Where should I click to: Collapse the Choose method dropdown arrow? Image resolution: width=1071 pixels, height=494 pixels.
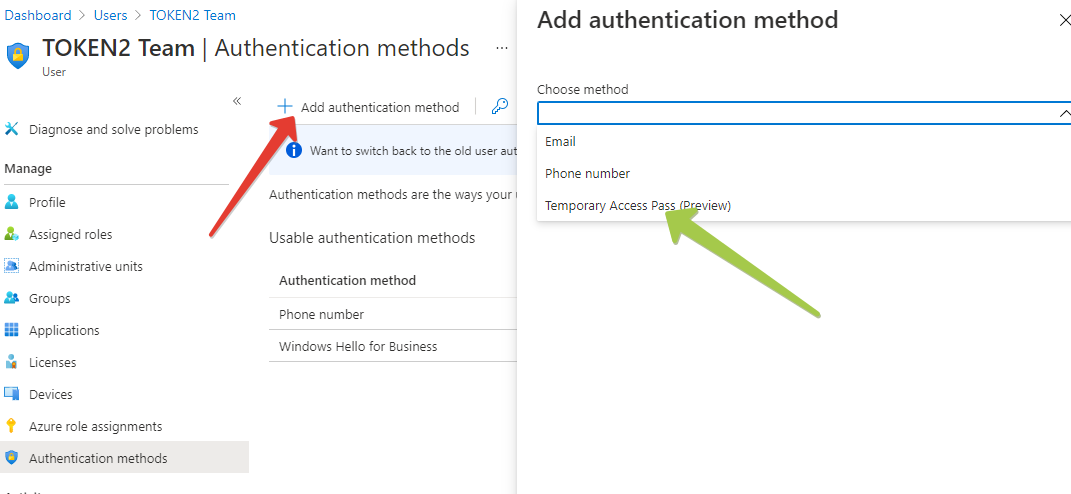[1064, 113]
